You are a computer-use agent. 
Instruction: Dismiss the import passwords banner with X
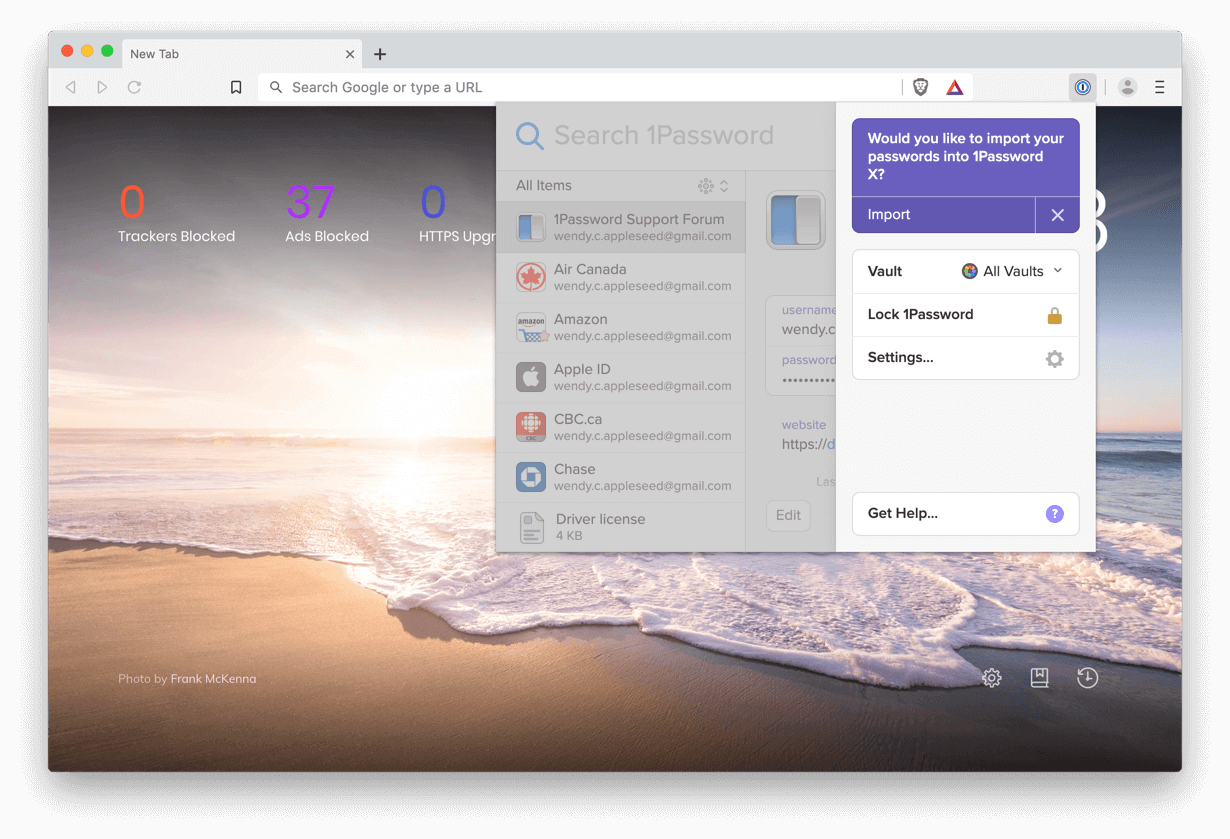1057,215
